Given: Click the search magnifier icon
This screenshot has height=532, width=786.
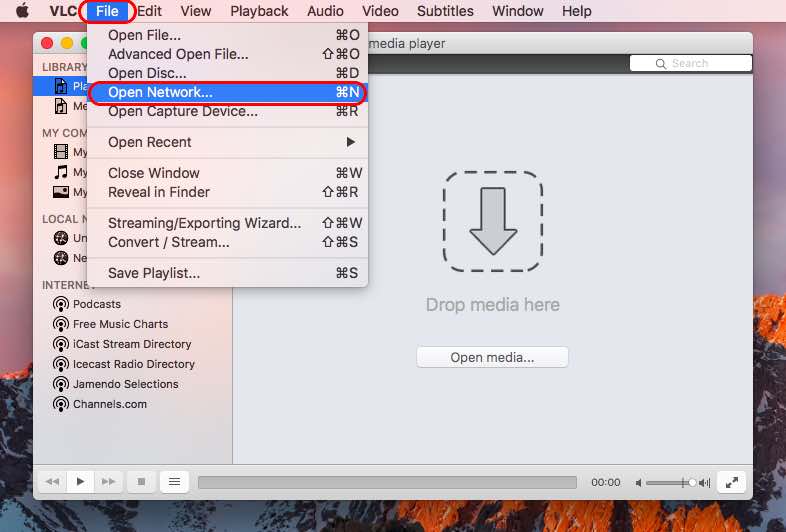Looking at the screenshot, I should pos(661,64).
